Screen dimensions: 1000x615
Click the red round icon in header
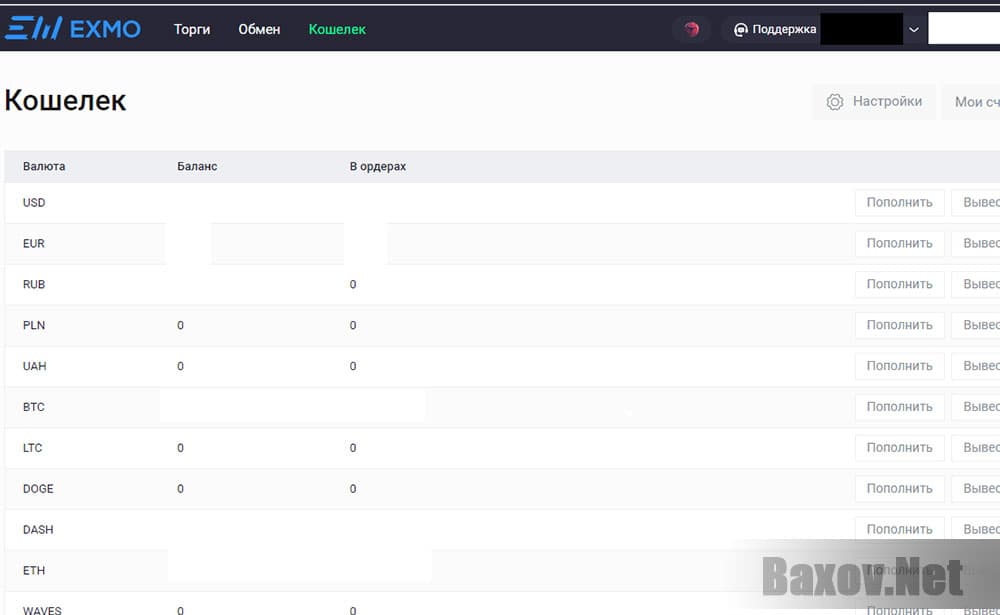[x=691, y=30]
